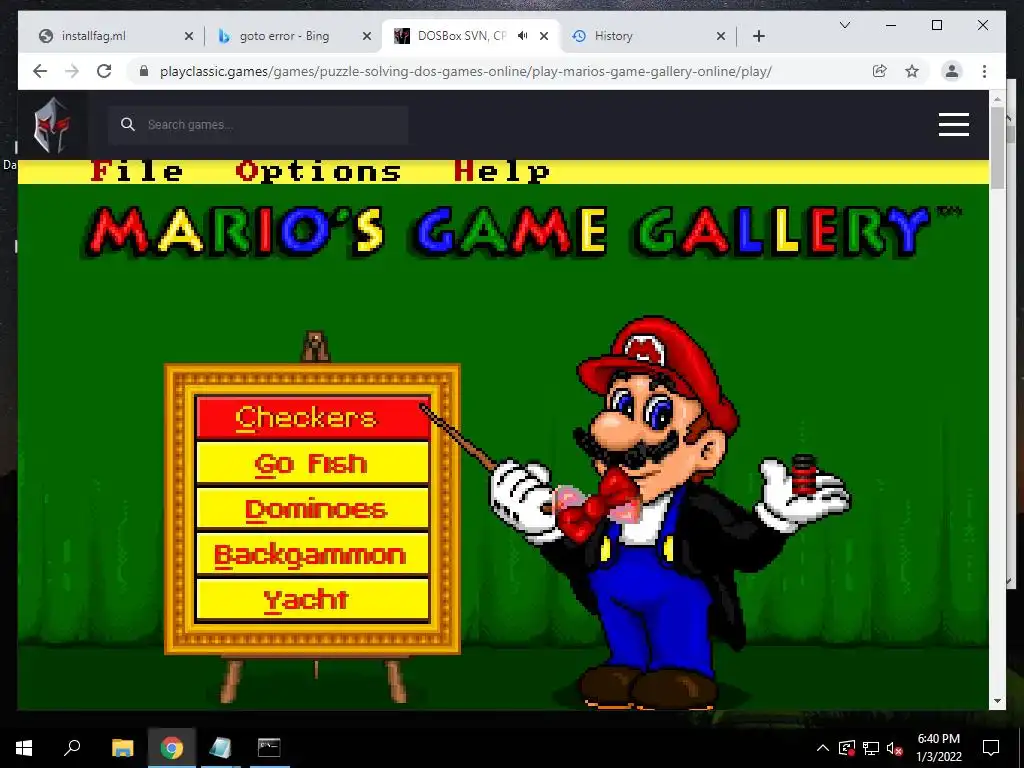The width and height of the screenshot is (1024, 768).
Task: Click the search magnifier icon in the games search
Action: 128,124
